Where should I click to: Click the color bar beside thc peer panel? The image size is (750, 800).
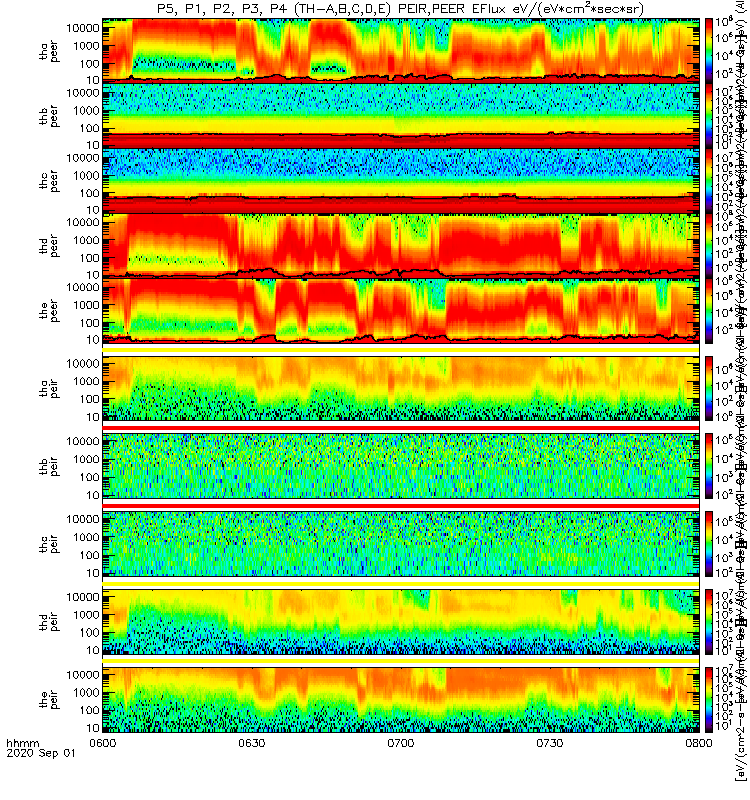tap(709, 180)
